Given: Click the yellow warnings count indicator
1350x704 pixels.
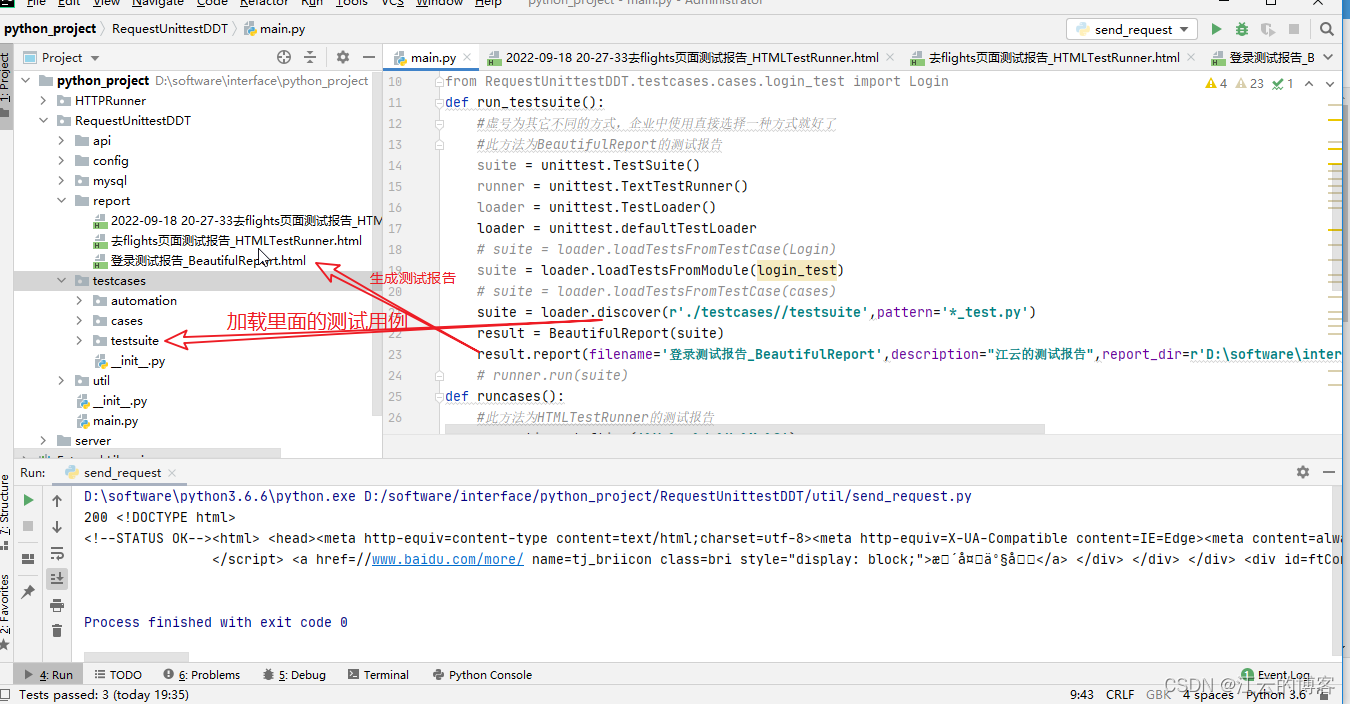Looking at the screenshot, I should [1217, 84].
